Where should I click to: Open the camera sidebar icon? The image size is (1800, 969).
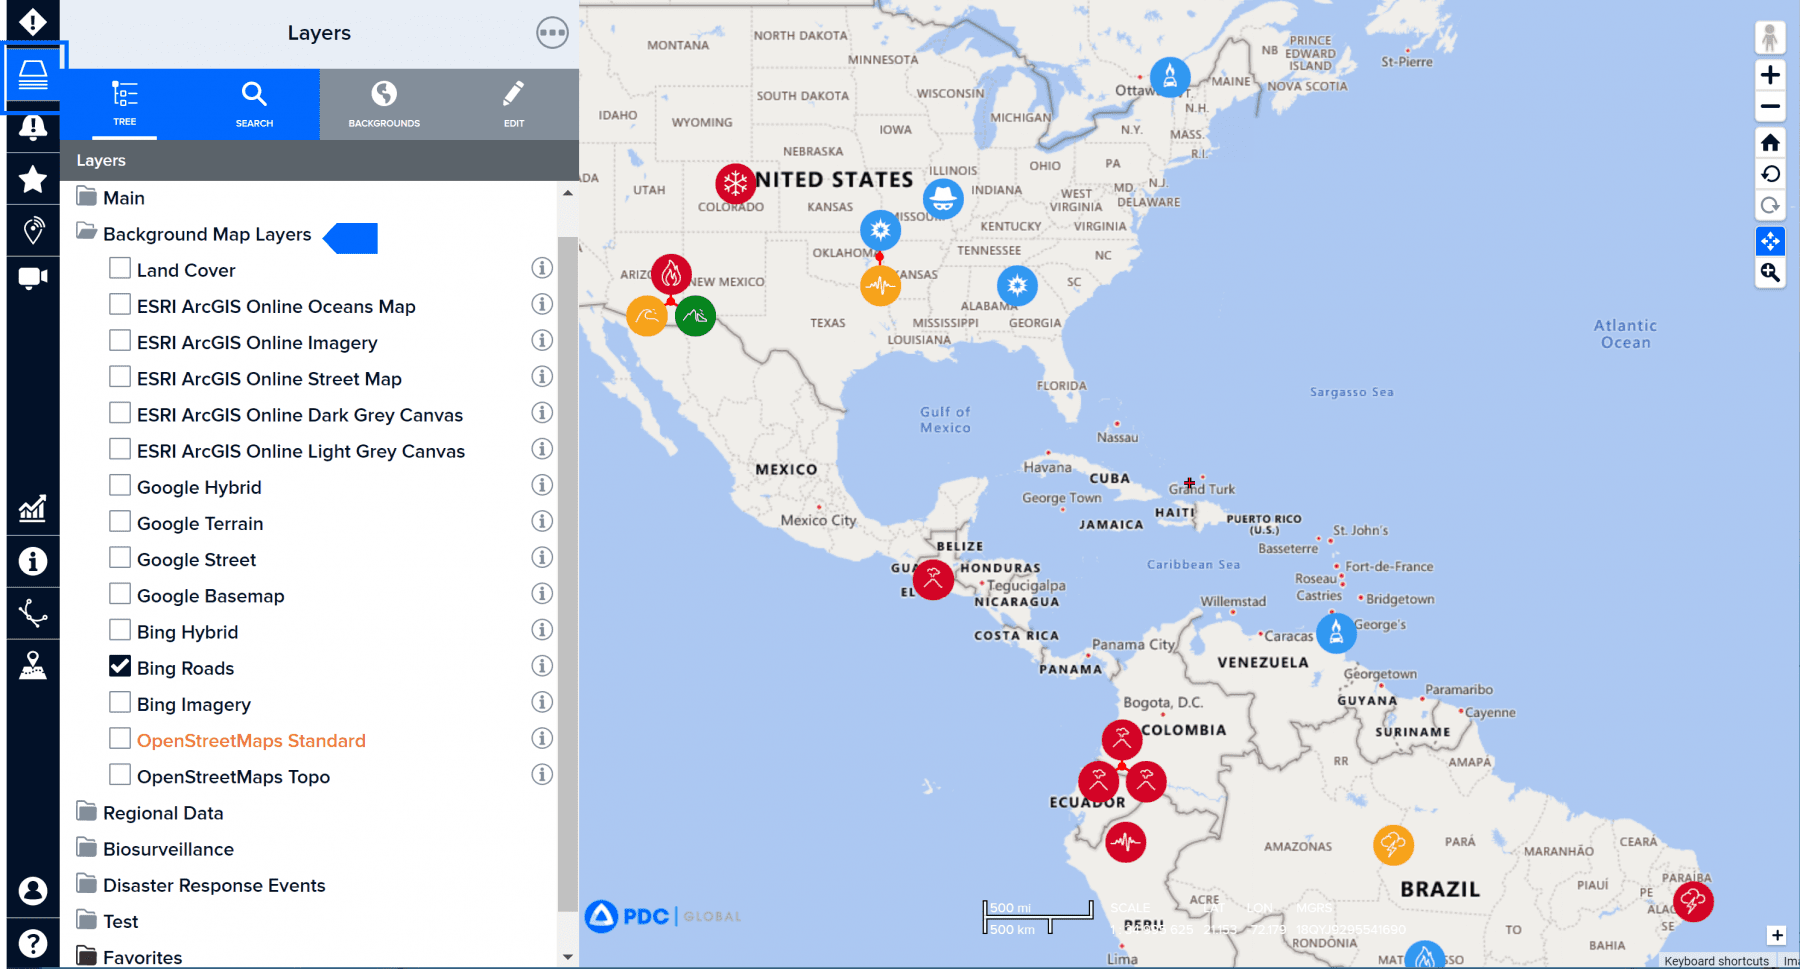33,278
